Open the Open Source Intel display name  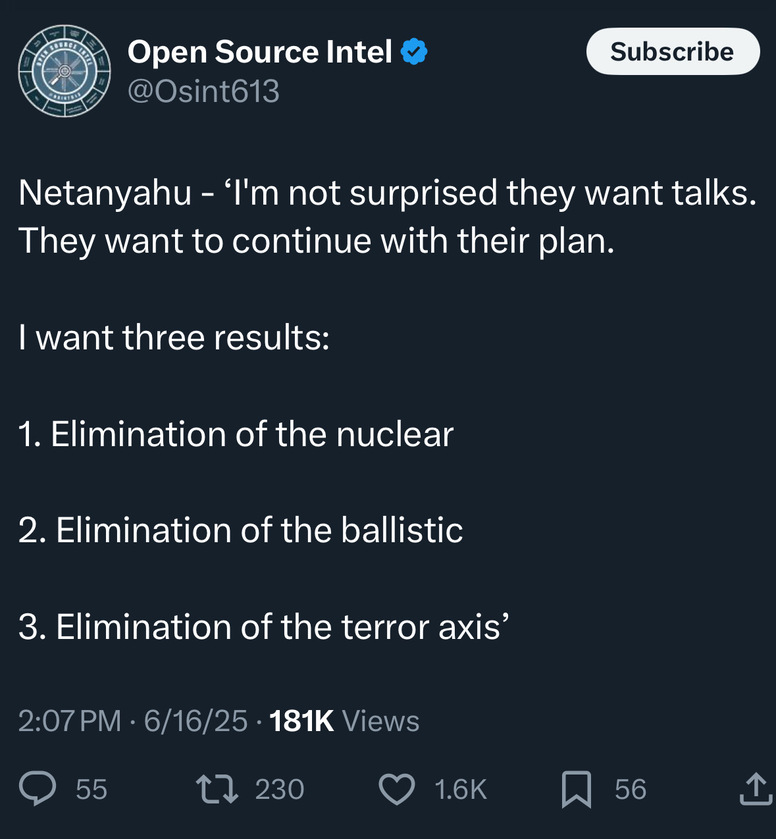point(260,52)
